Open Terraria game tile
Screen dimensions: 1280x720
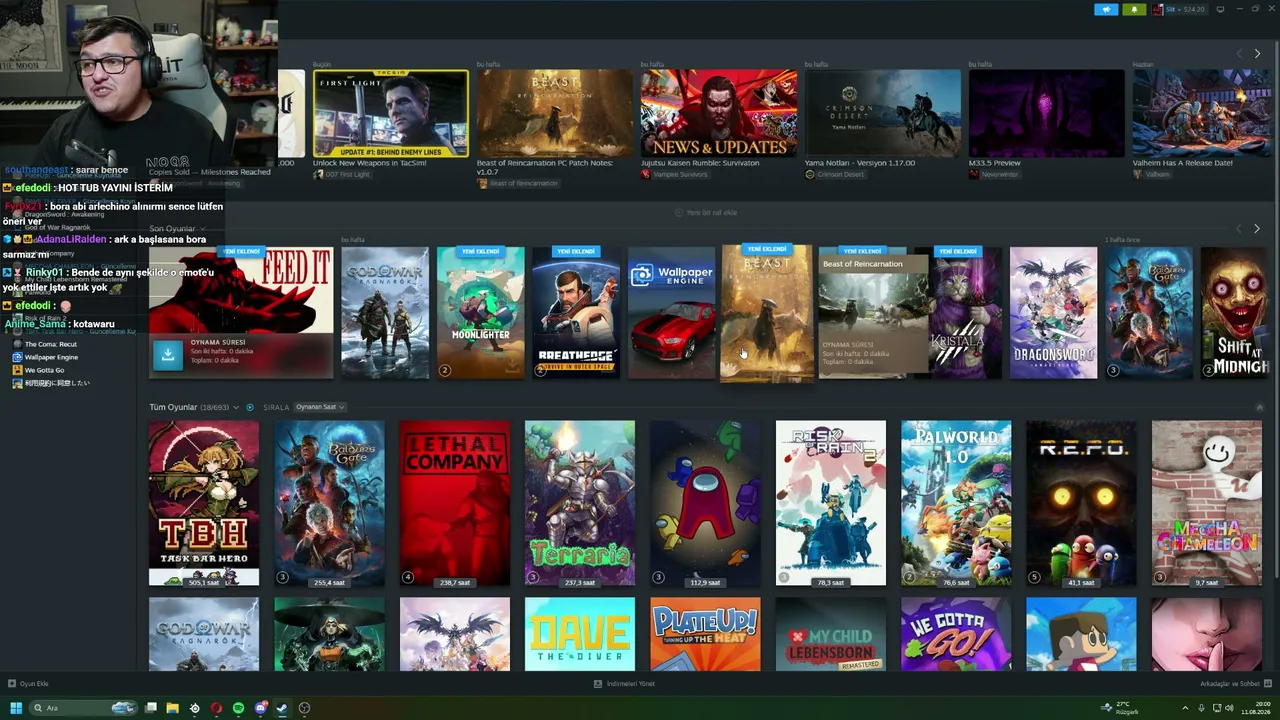(580, 503)
